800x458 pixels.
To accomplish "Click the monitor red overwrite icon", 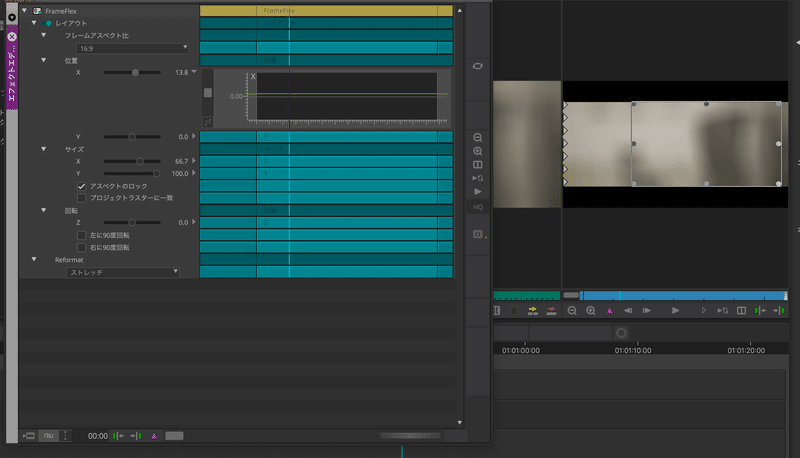I will (x=552, y=311).
